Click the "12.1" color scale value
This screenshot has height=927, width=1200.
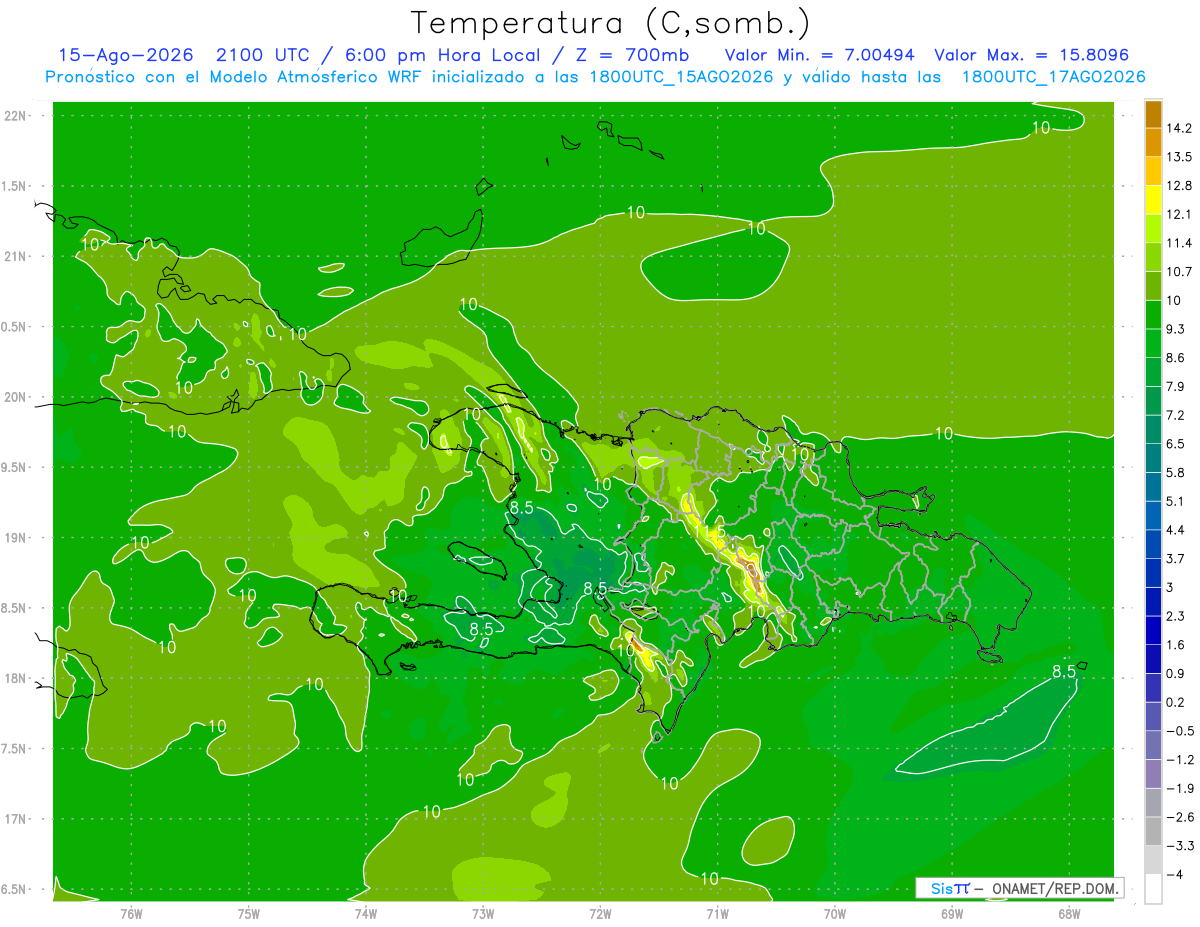point(1180,214)
